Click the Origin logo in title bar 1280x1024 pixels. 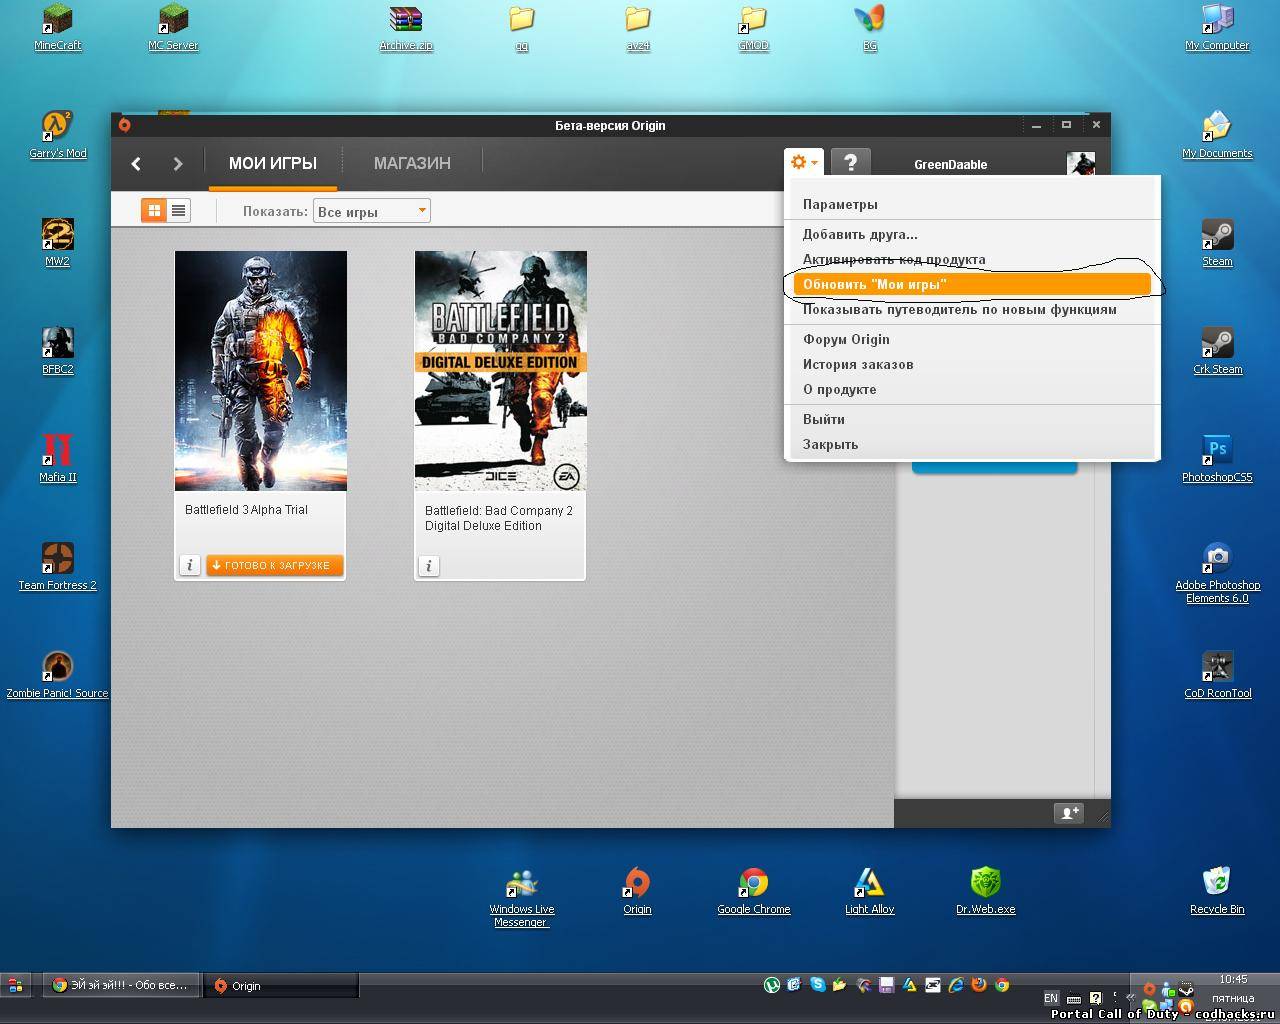point(125,125)
